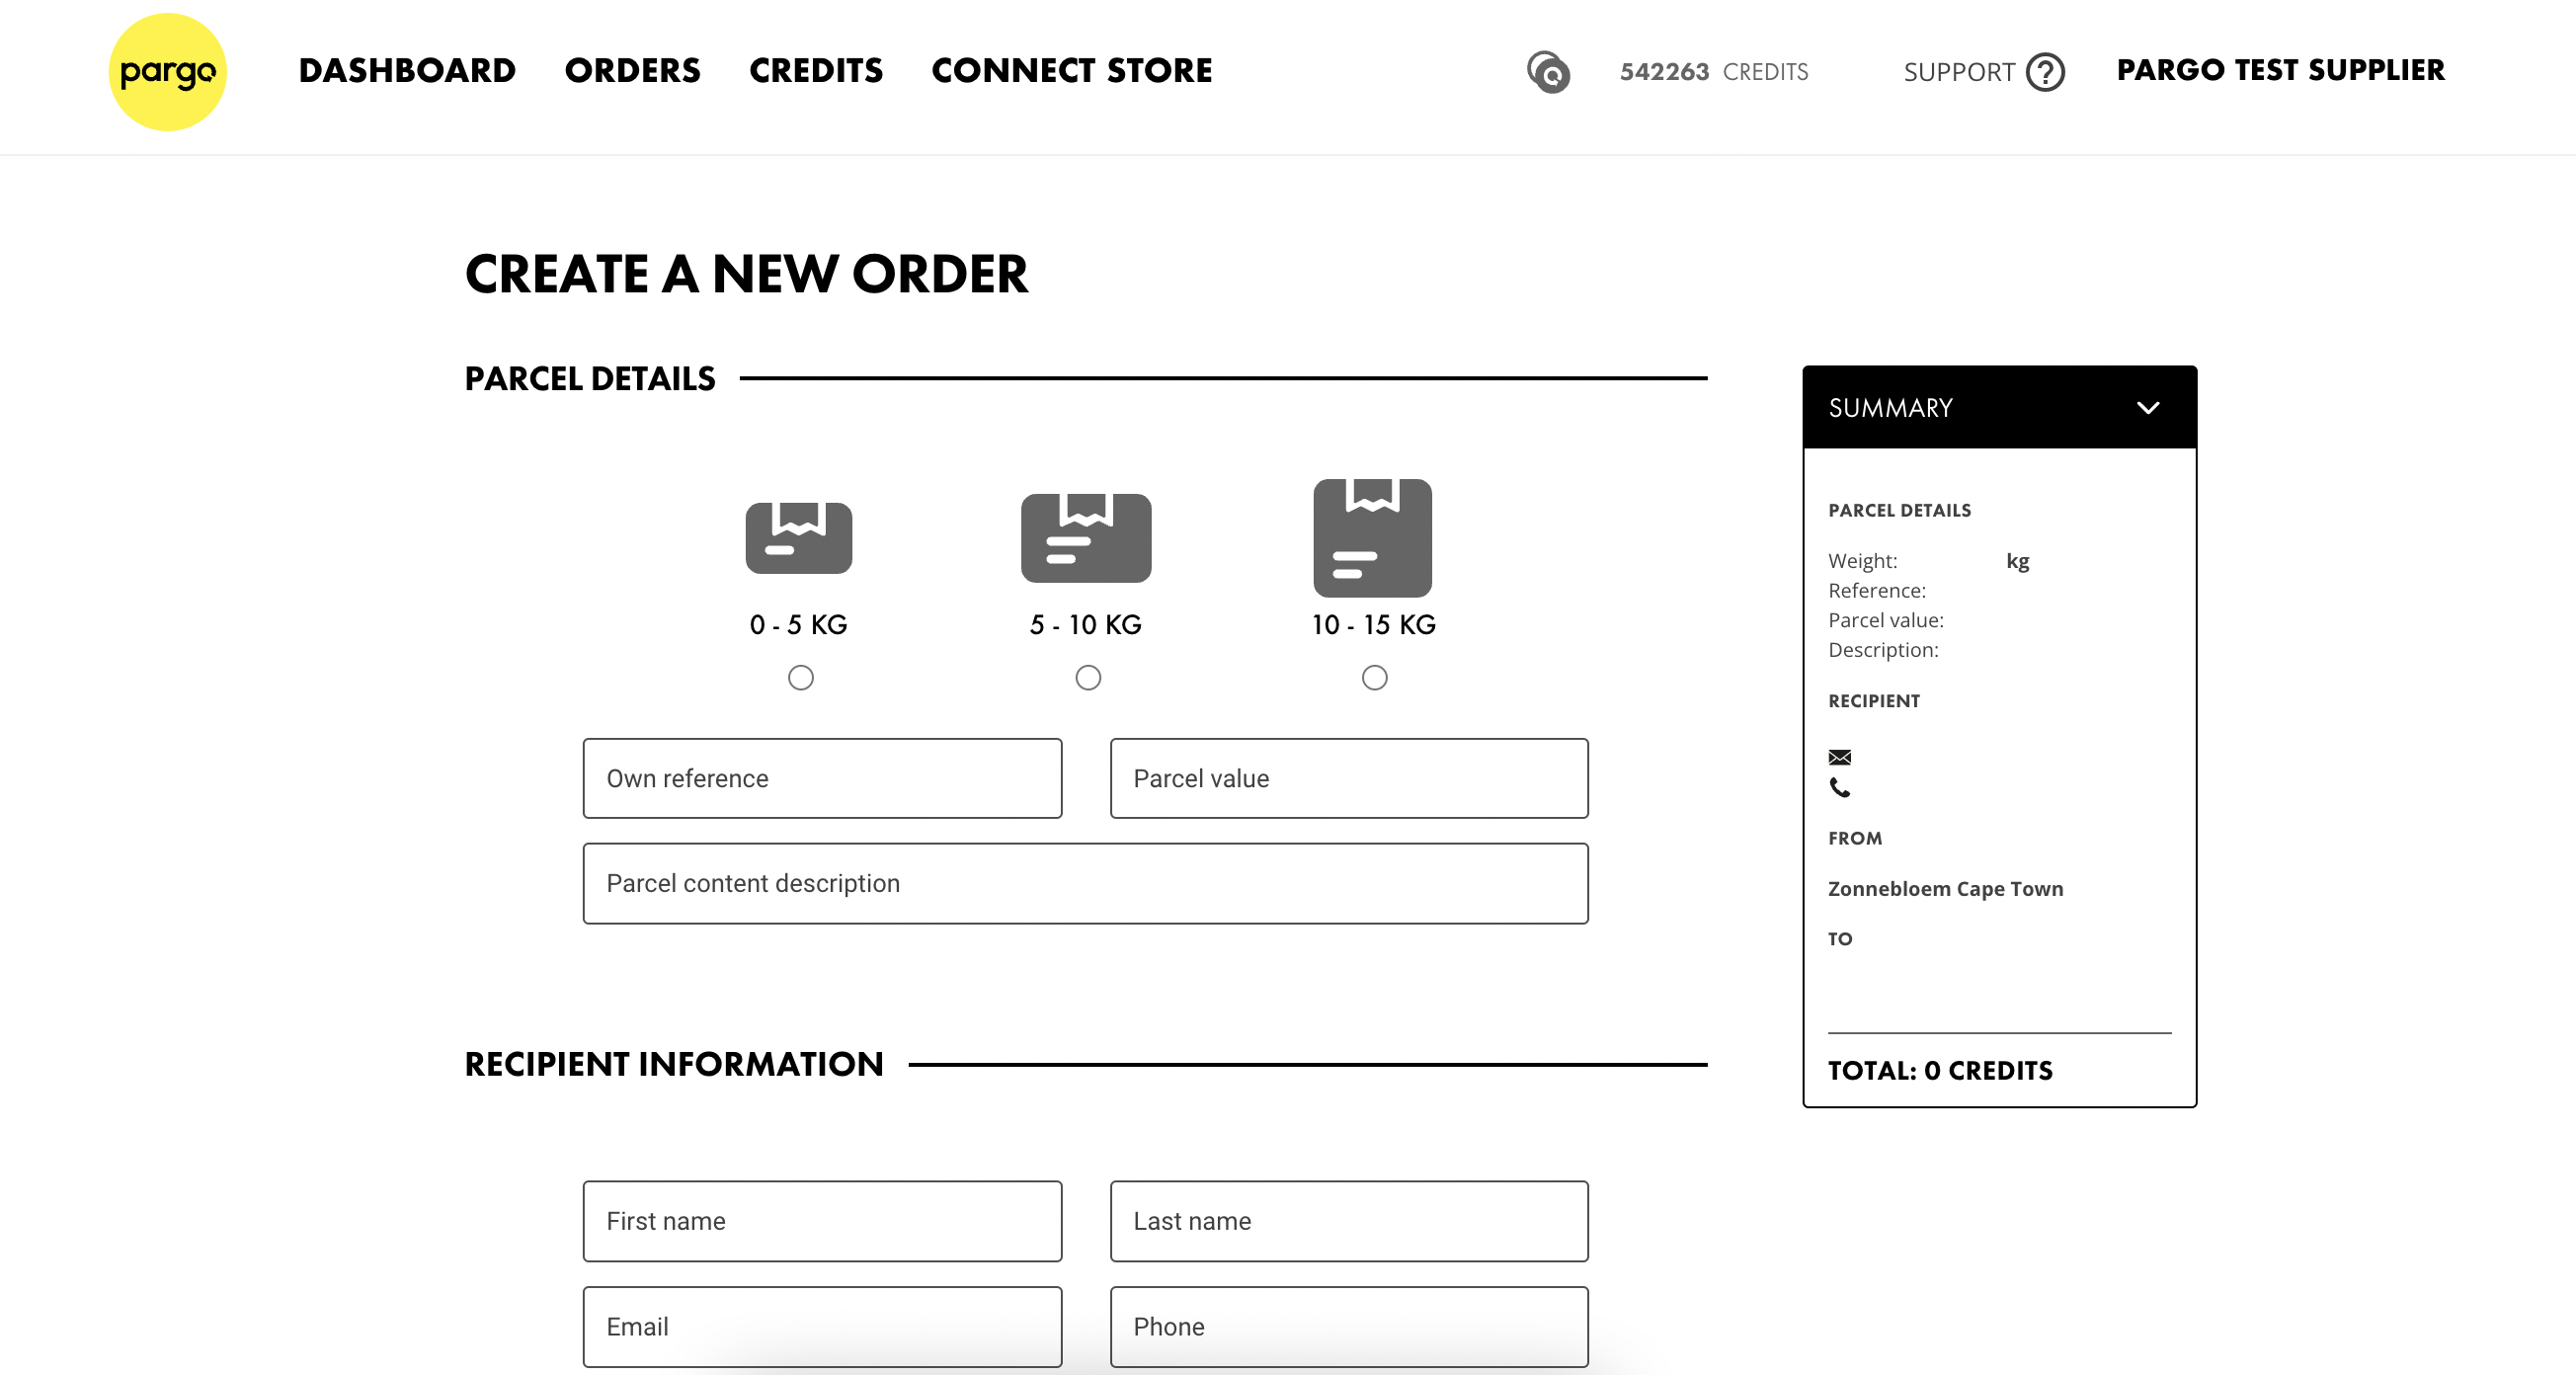
Task: Open the Orders menu item
Action: pyautogui.click(x=632, y=71)
